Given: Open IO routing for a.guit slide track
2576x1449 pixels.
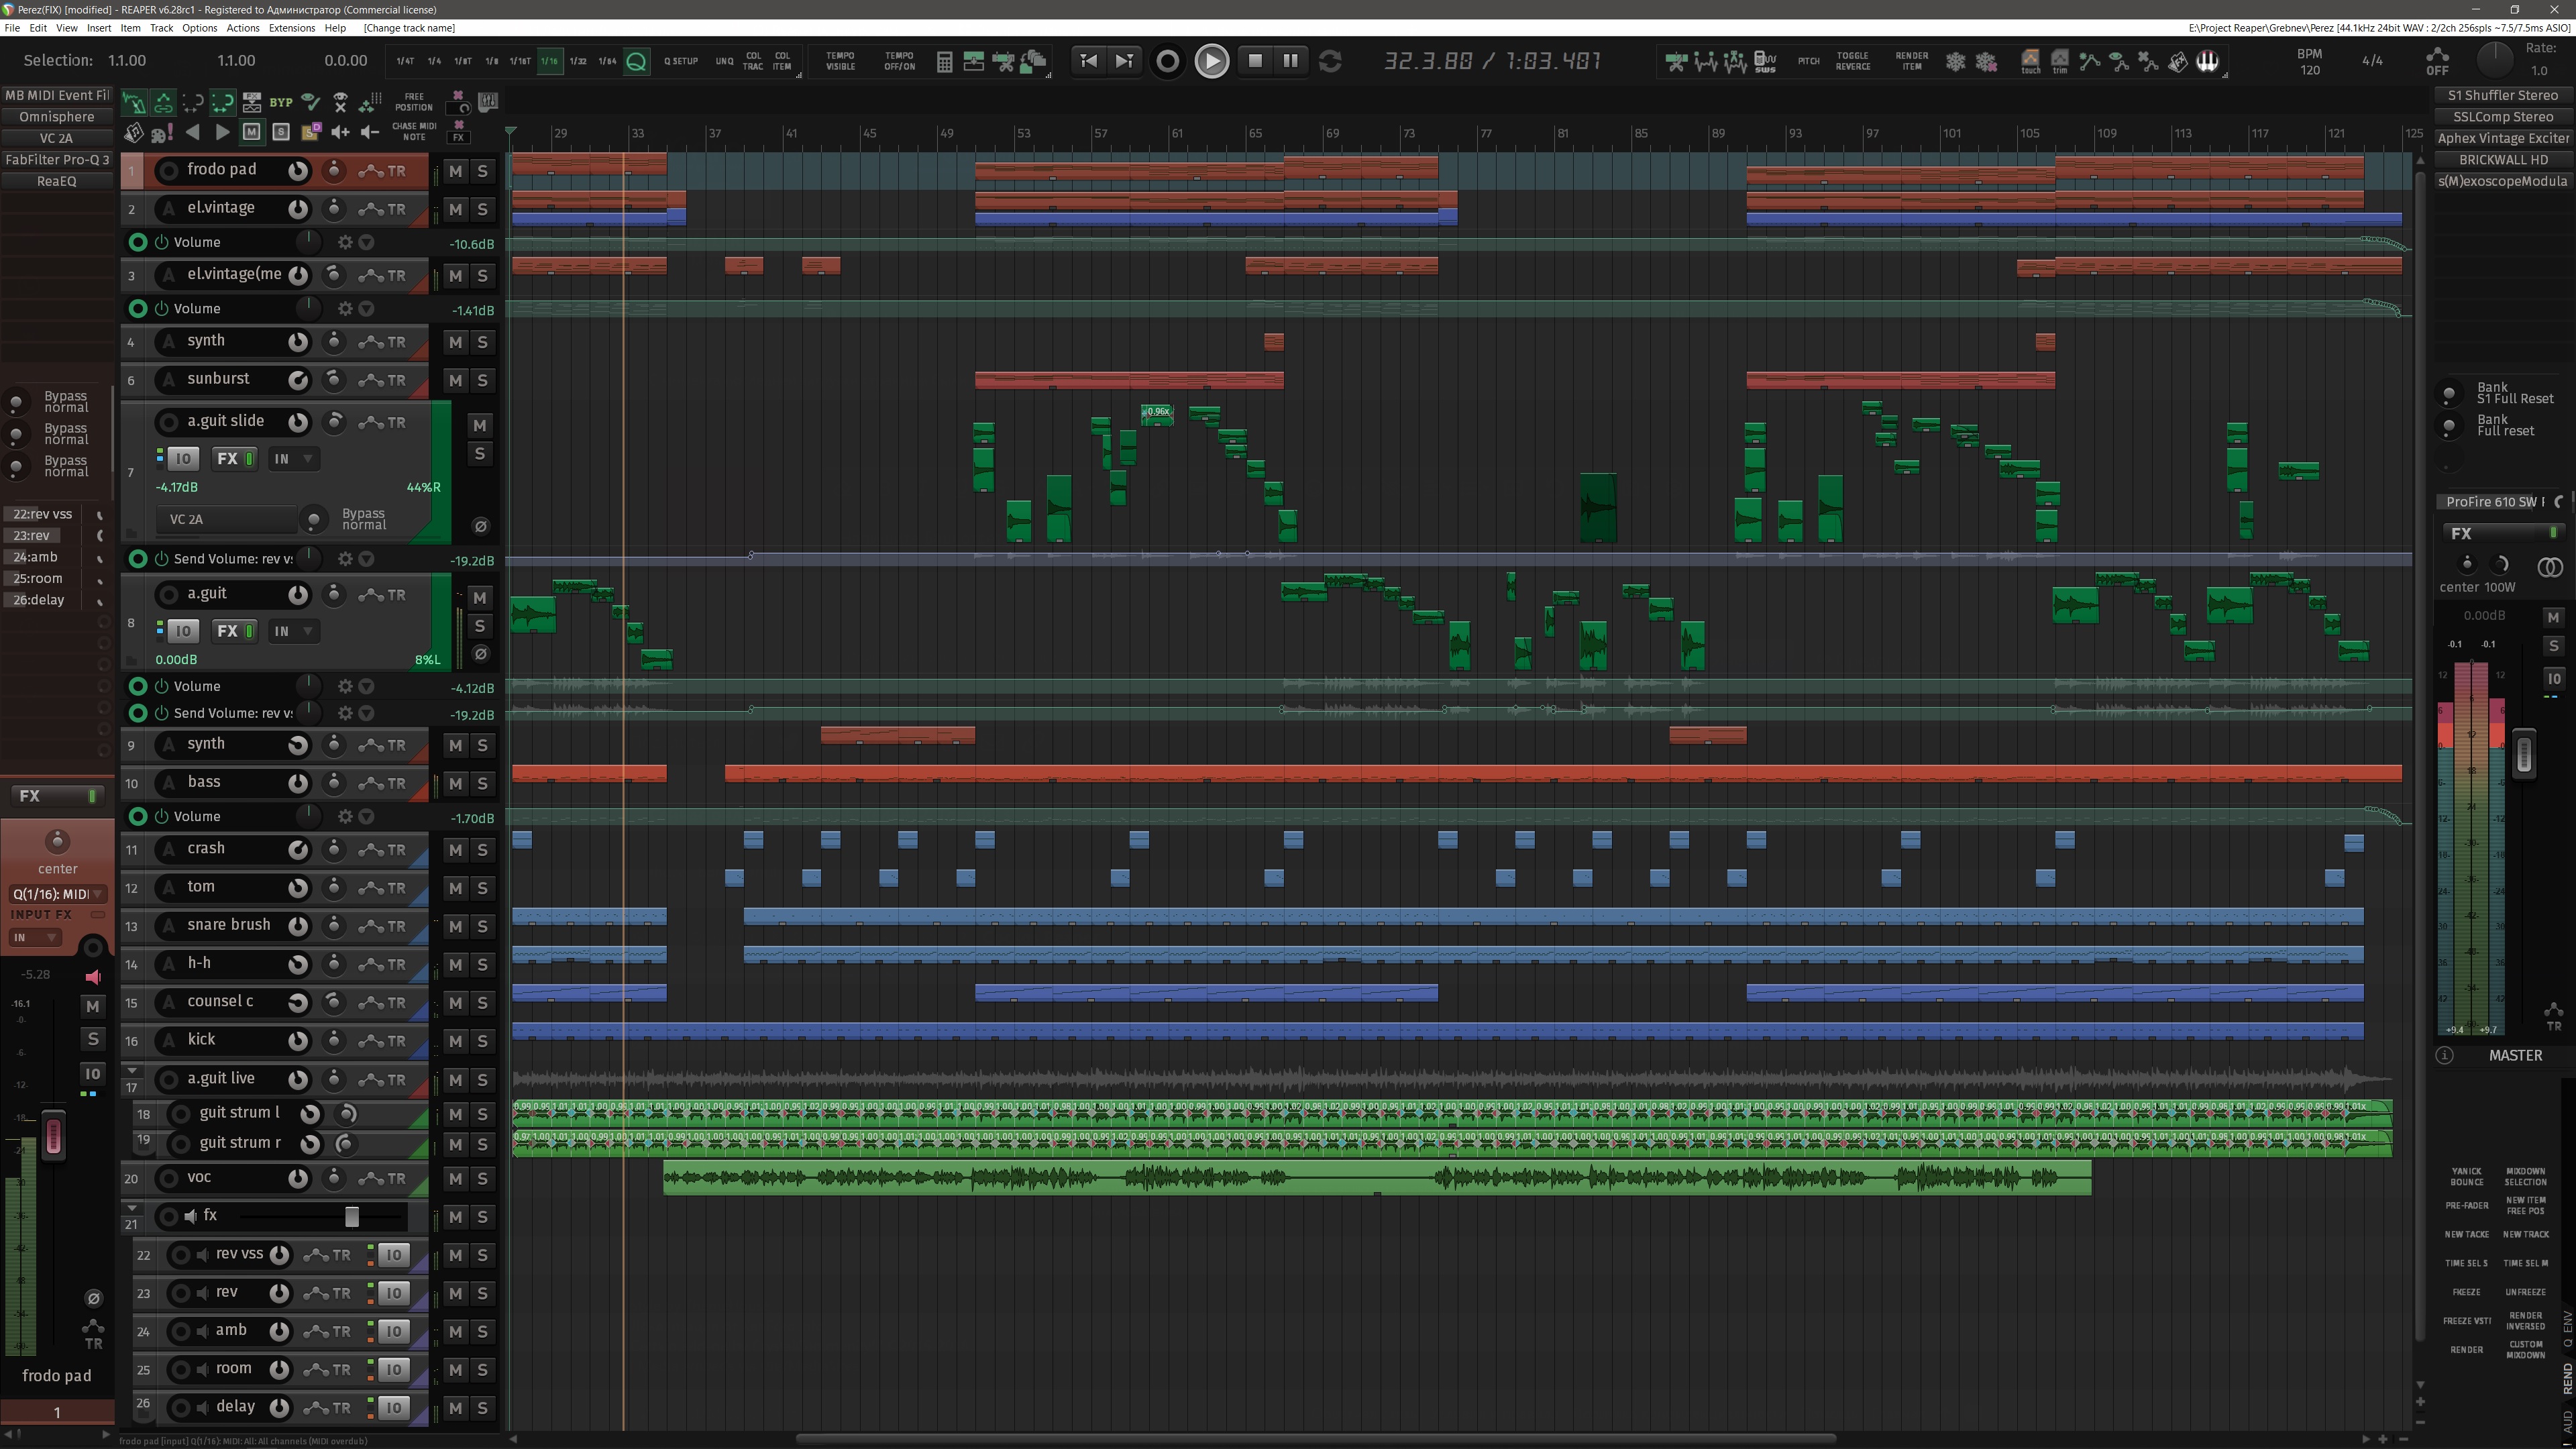Looking at the screenshot, I should (x=182, y=459).
